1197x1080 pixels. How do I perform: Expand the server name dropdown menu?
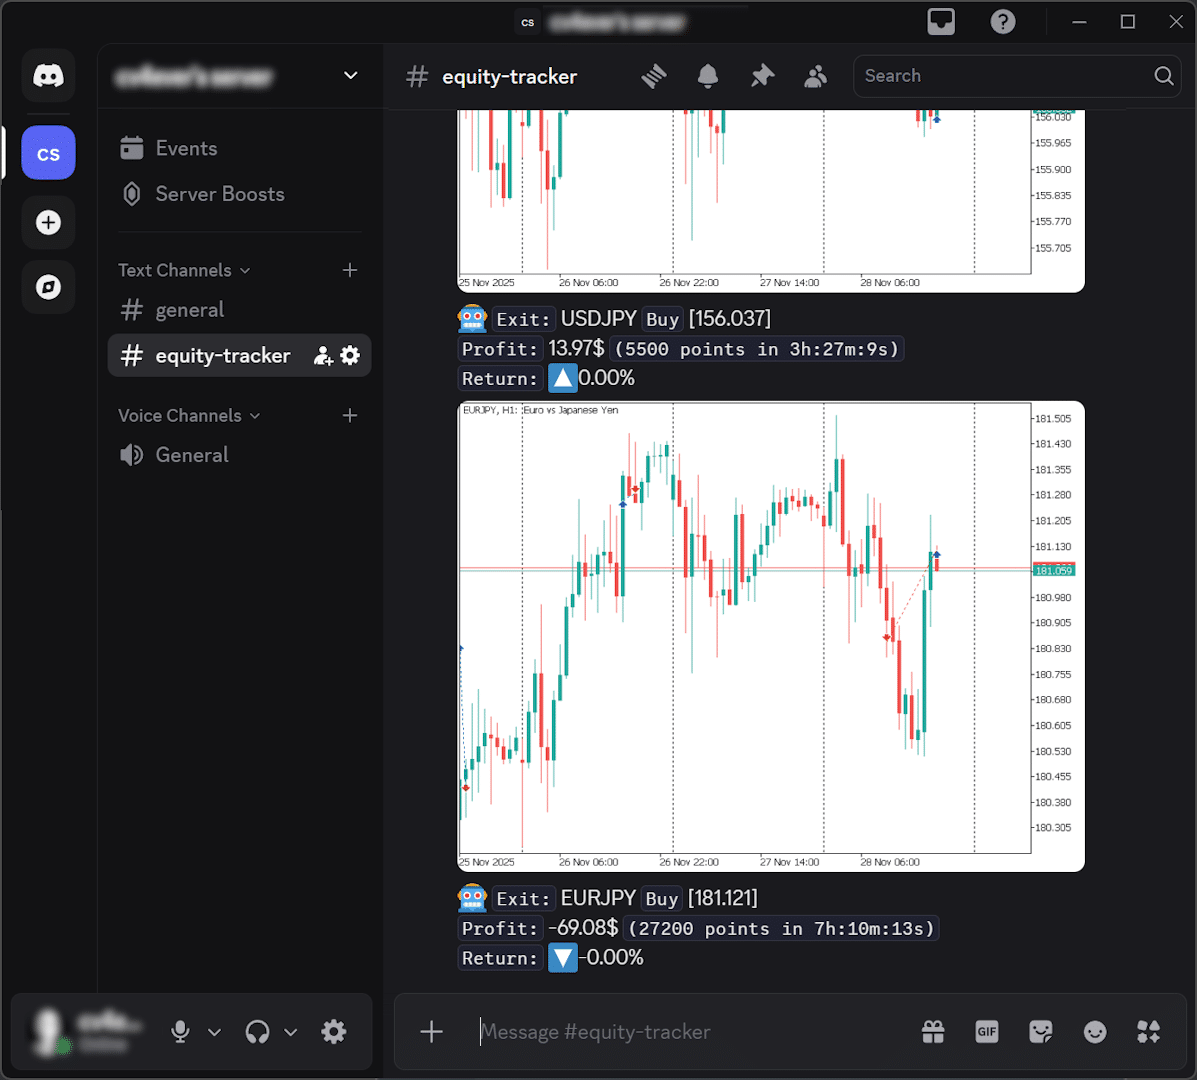coord(350,76)
